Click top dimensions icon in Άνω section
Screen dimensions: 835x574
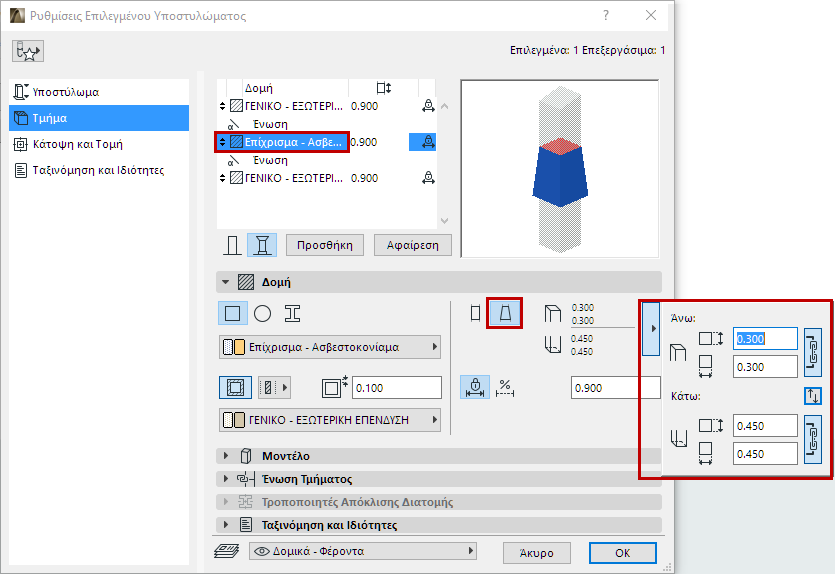[677, 352]
